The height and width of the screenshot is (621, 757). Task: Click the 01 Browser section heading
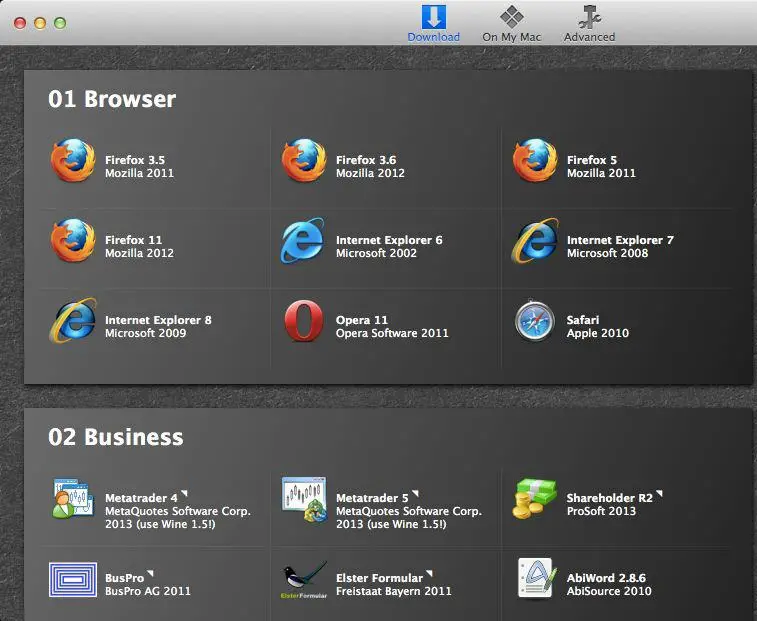pos(112,99)
